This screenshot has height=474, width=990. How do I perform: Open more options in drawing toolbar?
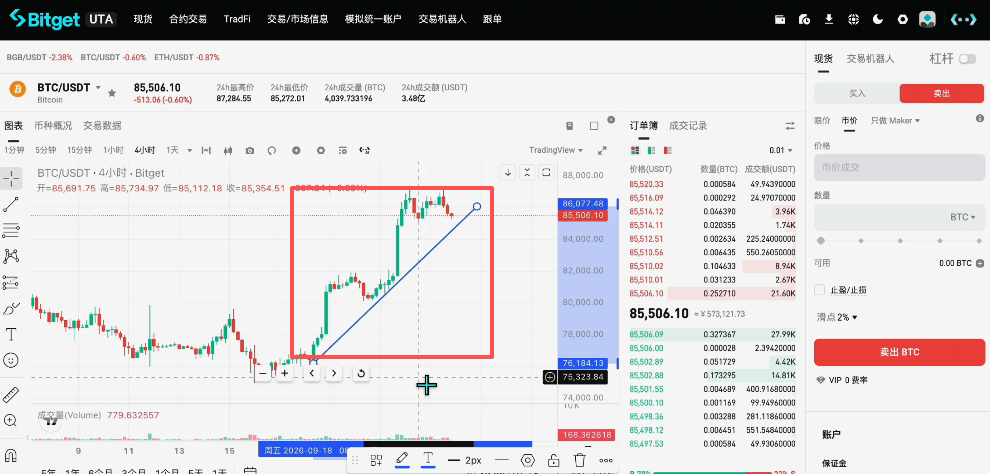606,460
